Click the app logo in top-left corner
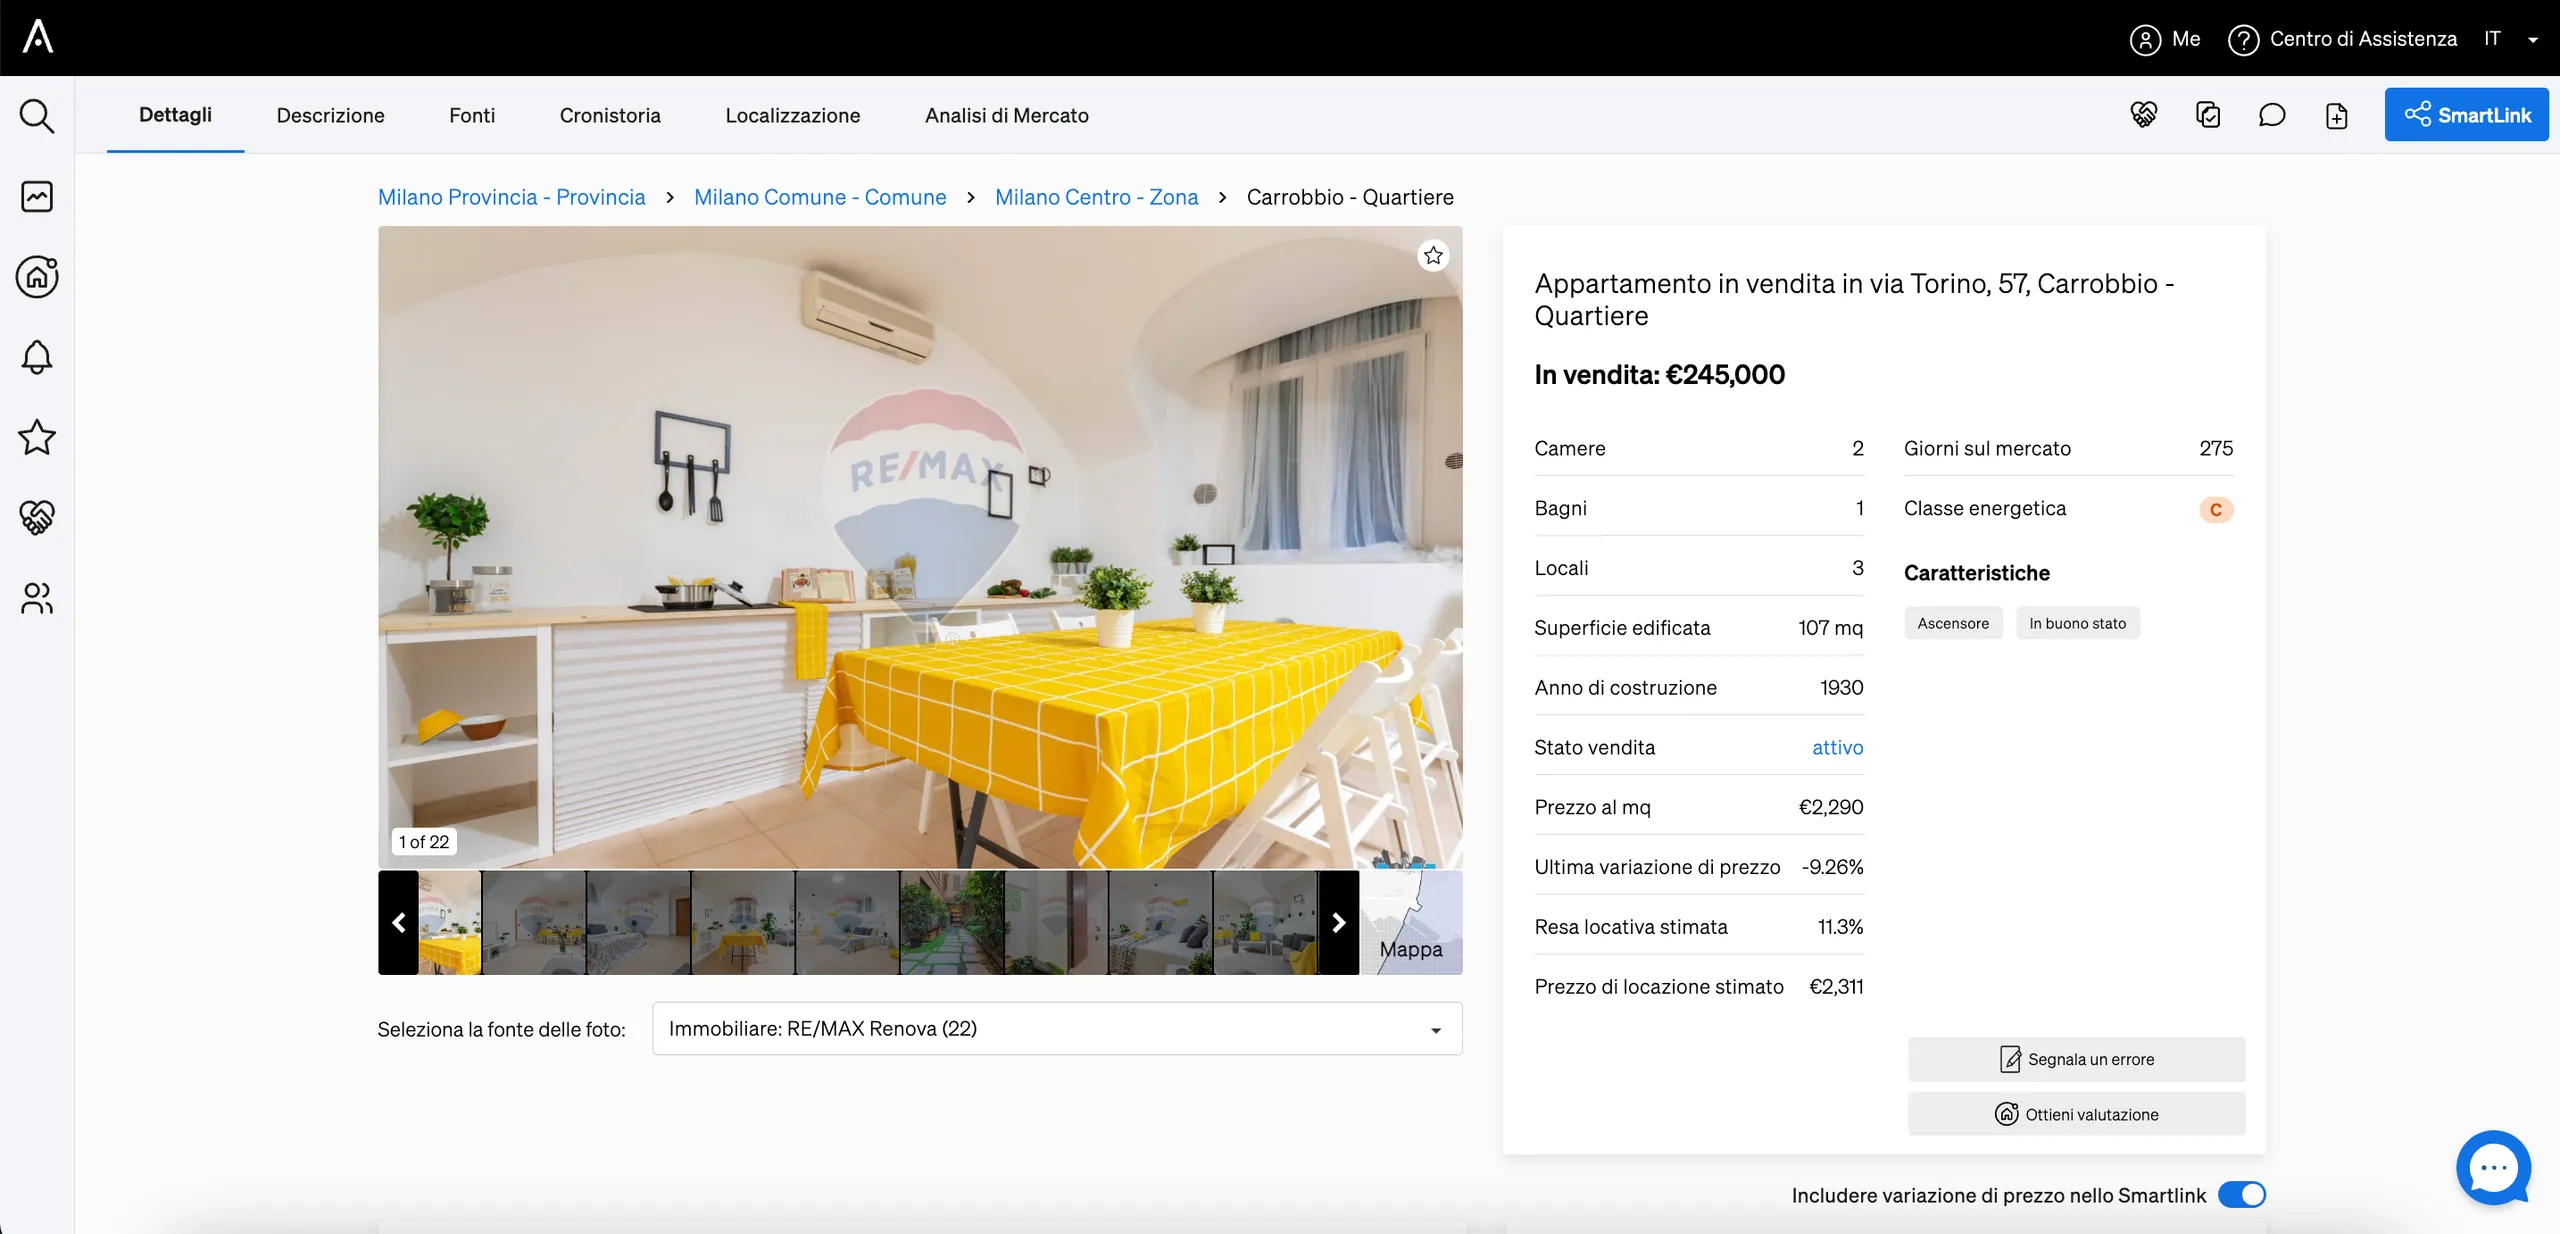Screen dimensions: 2560x1234 (x=38, y=37)
